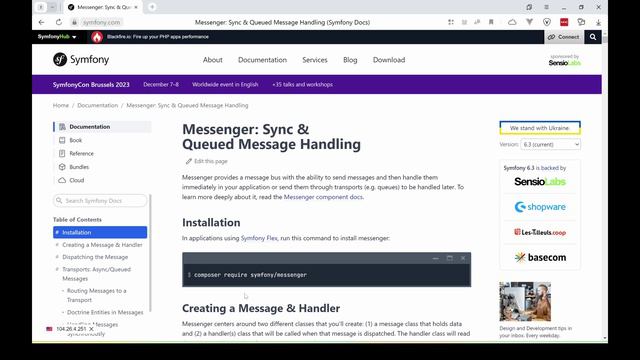Click the Blackfire.io performance banner link

[158, 37]
